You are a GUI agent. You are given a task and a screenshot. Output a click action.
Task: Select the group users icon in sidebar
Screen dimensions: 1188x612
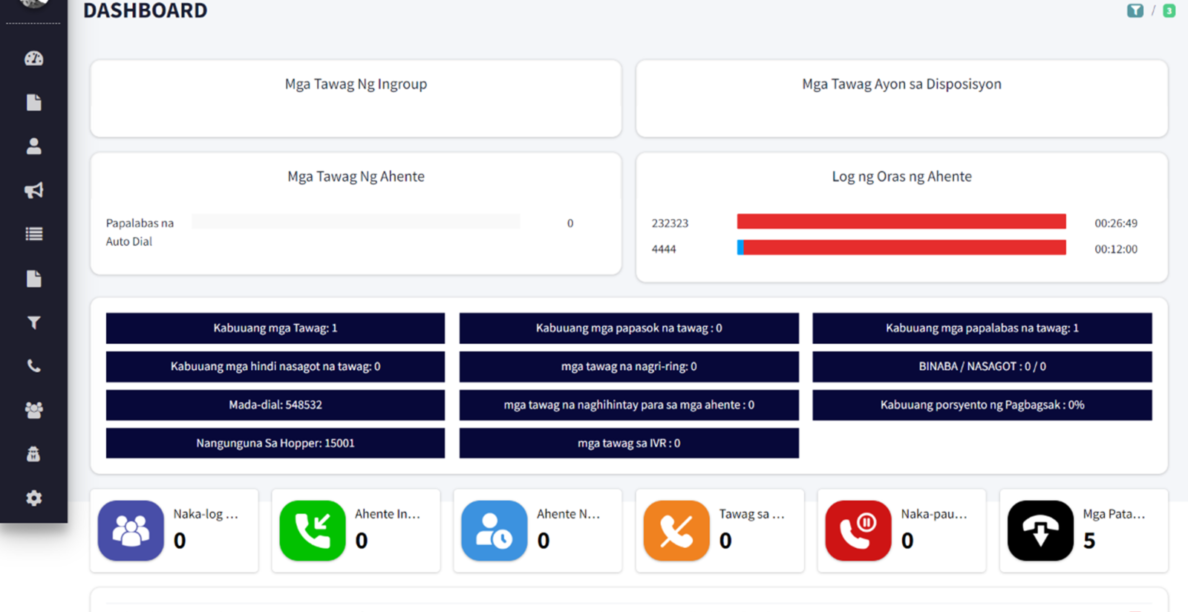(x=34, y=410)
